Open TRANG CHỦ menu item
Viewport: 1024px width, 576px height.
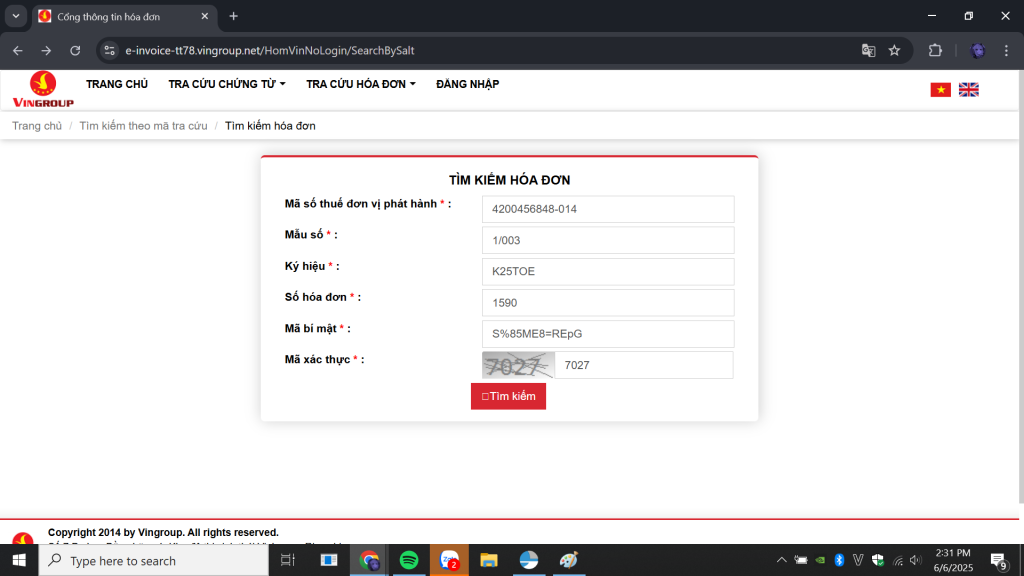(x=117, y=84)
